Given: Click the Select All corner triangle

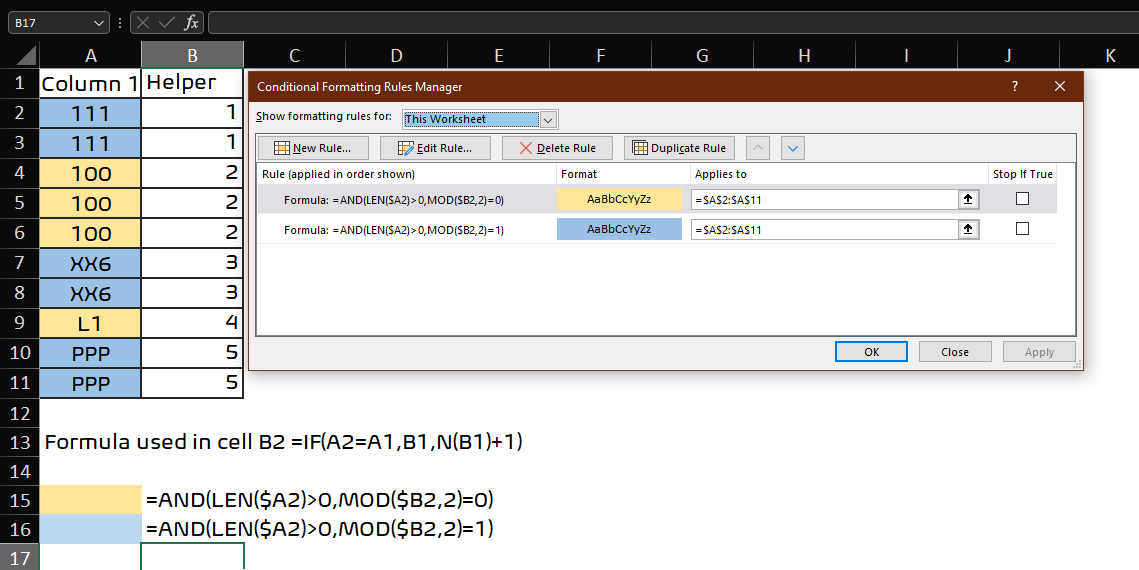Looking at the screenshot, I should 26,55.
